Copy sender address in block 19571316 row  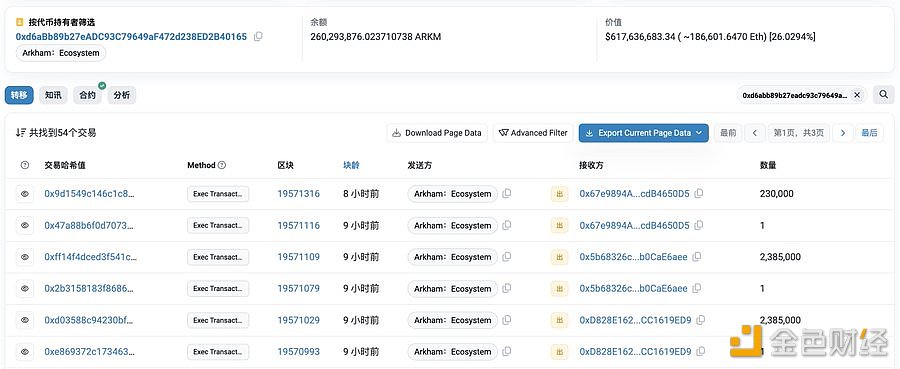click(507, 194)
